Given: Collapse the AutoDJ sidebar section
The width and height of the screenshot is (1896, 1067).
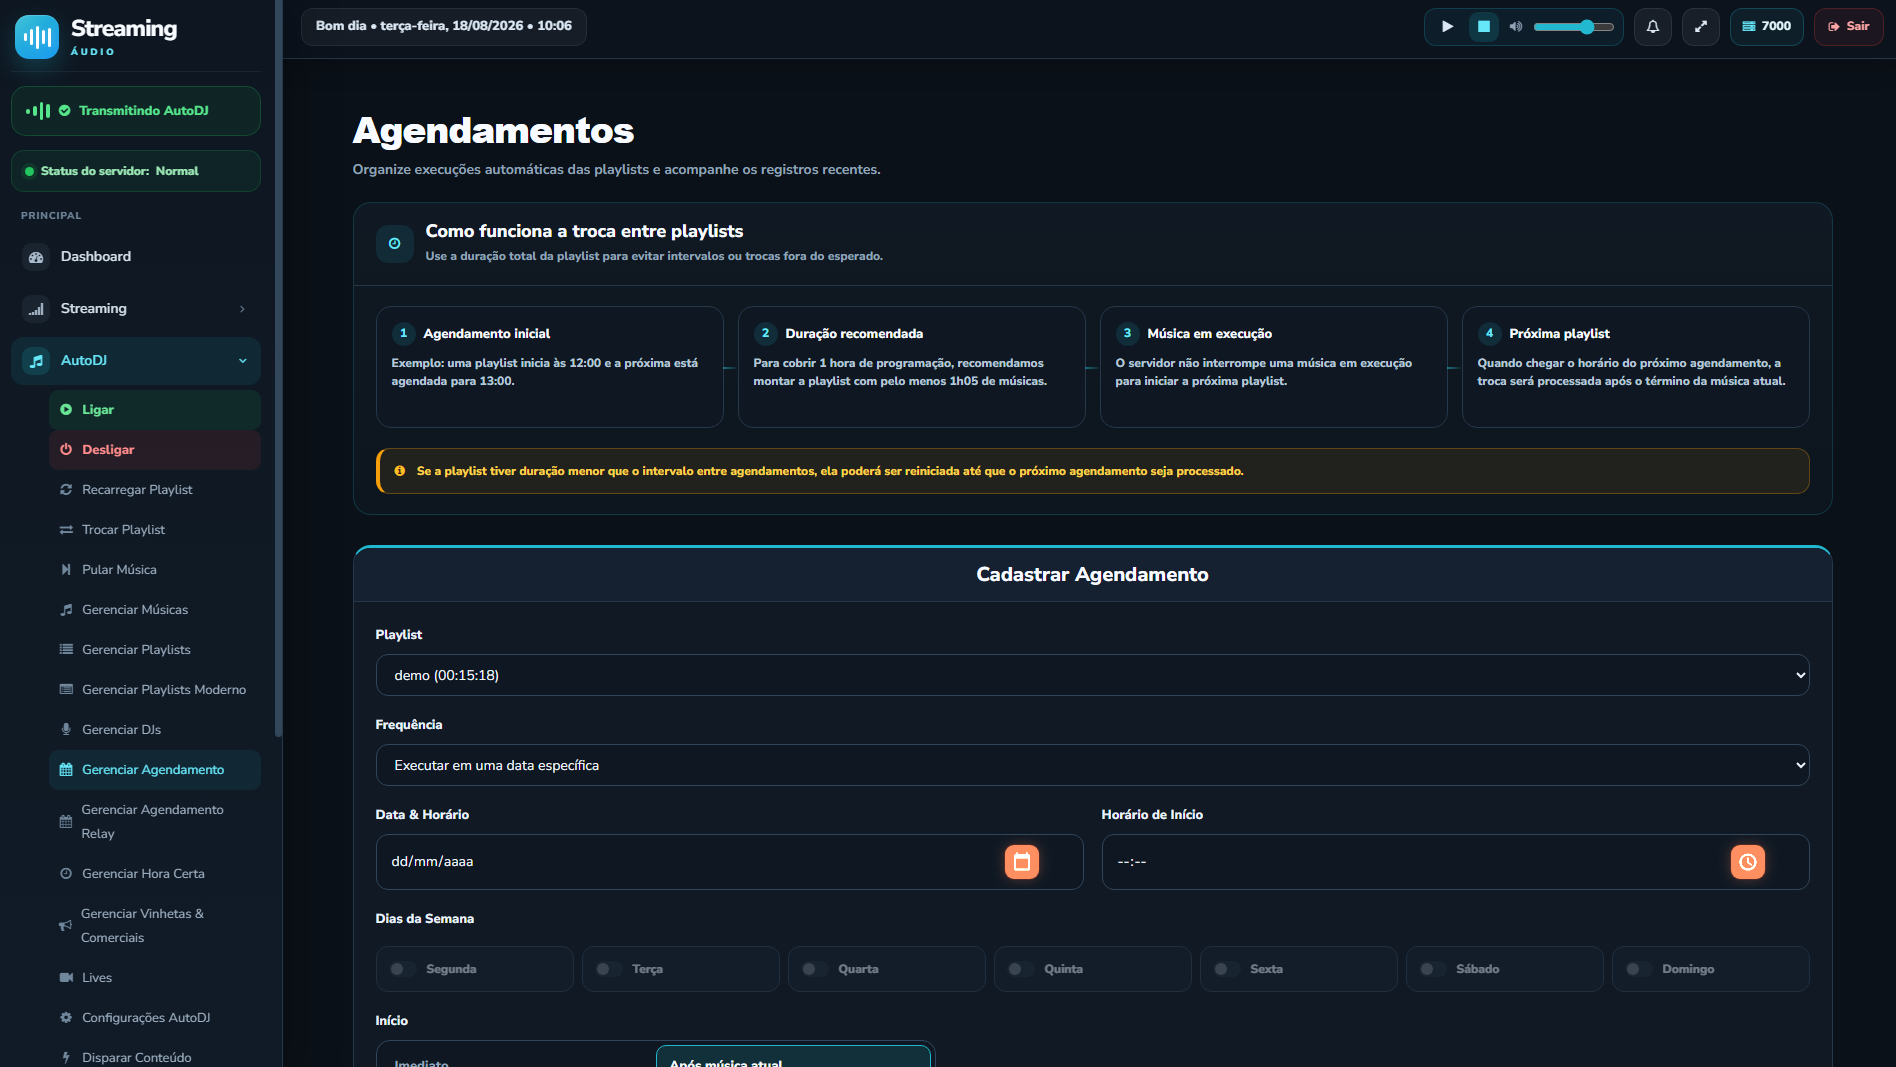Looking at the screenshot, I should (136, 361).
